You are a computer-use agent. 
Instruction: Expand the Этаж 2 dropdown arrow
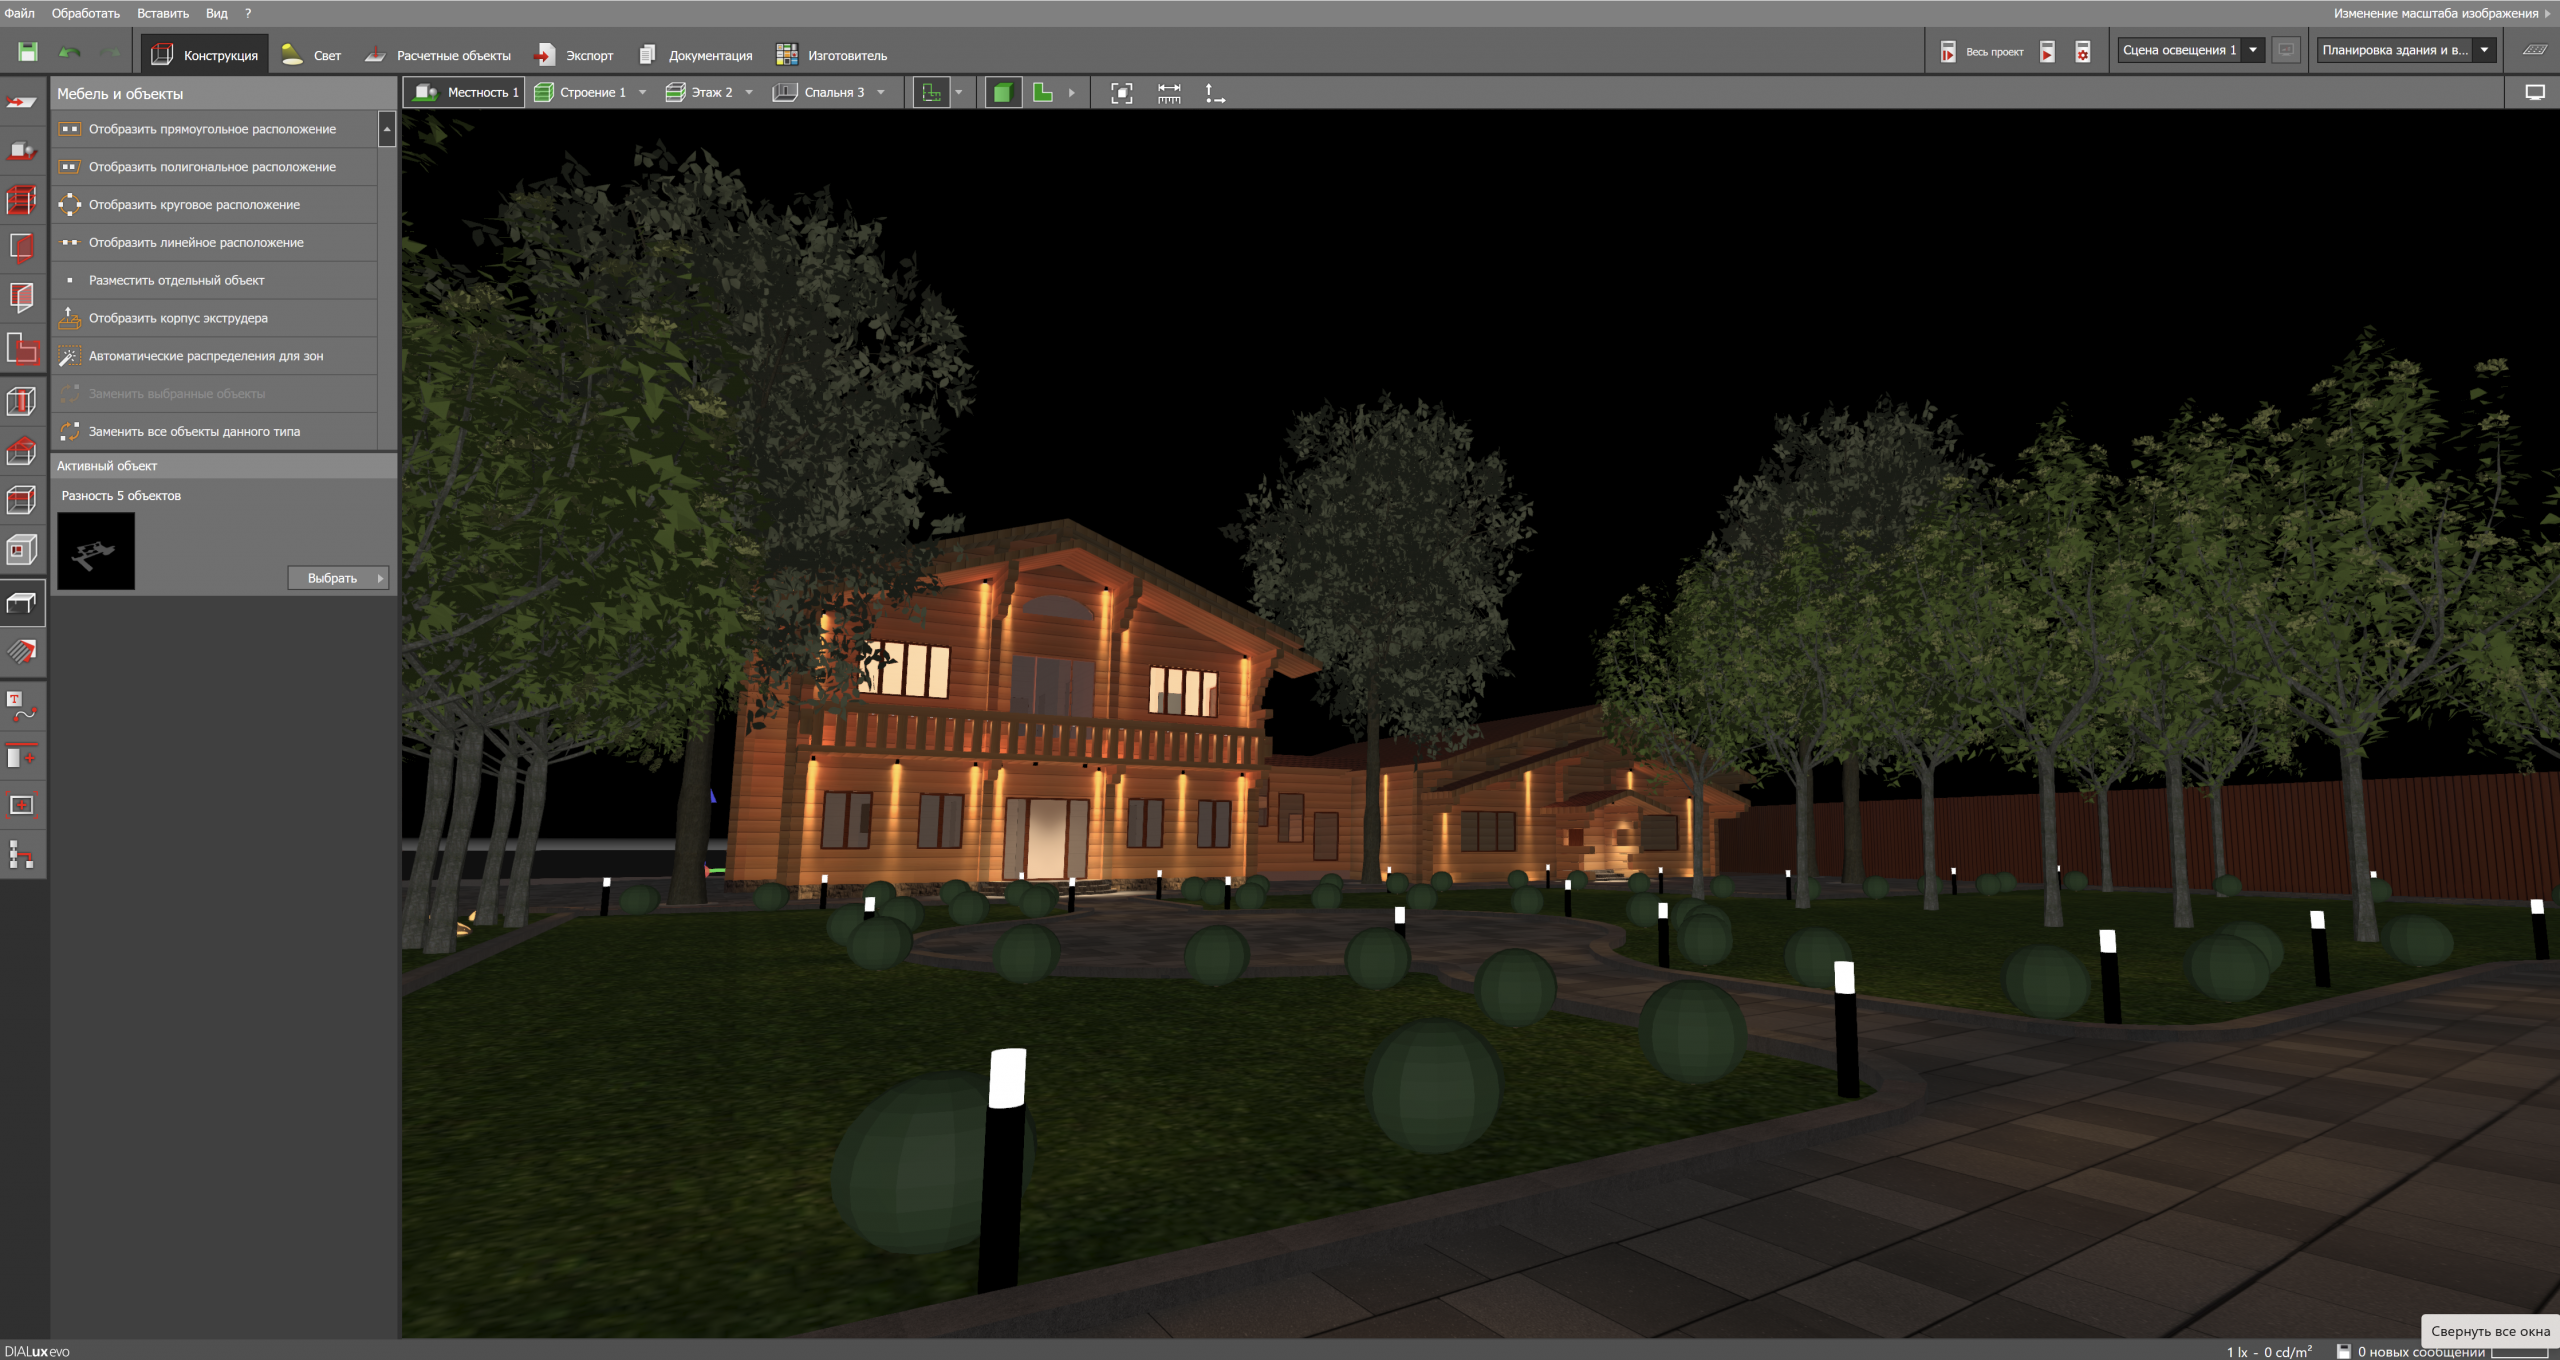pos(749,93)
